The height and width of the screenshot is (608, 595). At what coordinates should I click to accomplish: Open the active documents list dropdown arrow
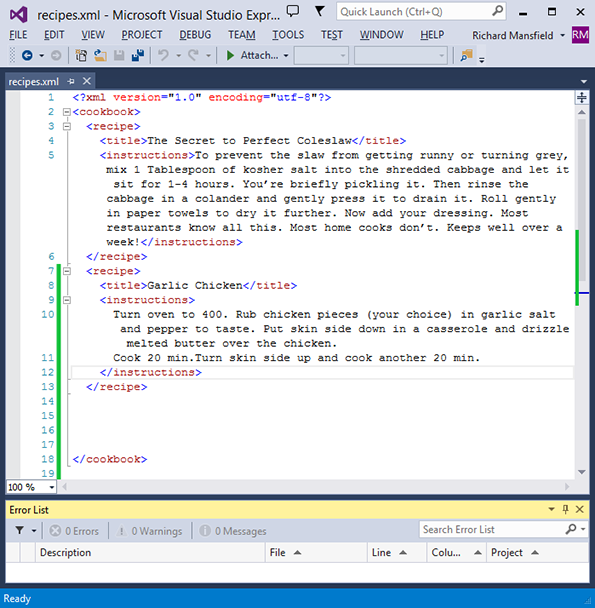pyautogui.click(x=584, y=82)
